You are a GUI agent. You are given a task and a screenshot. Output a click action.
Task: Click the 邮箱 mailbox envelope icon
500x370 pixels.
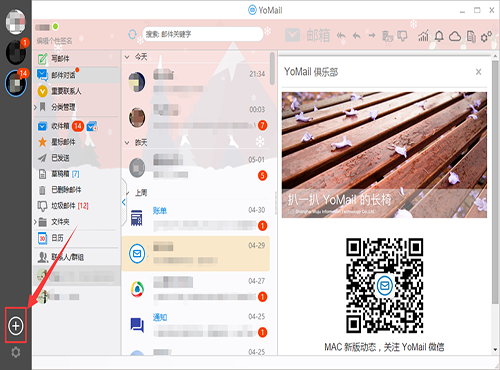[292, 35]
